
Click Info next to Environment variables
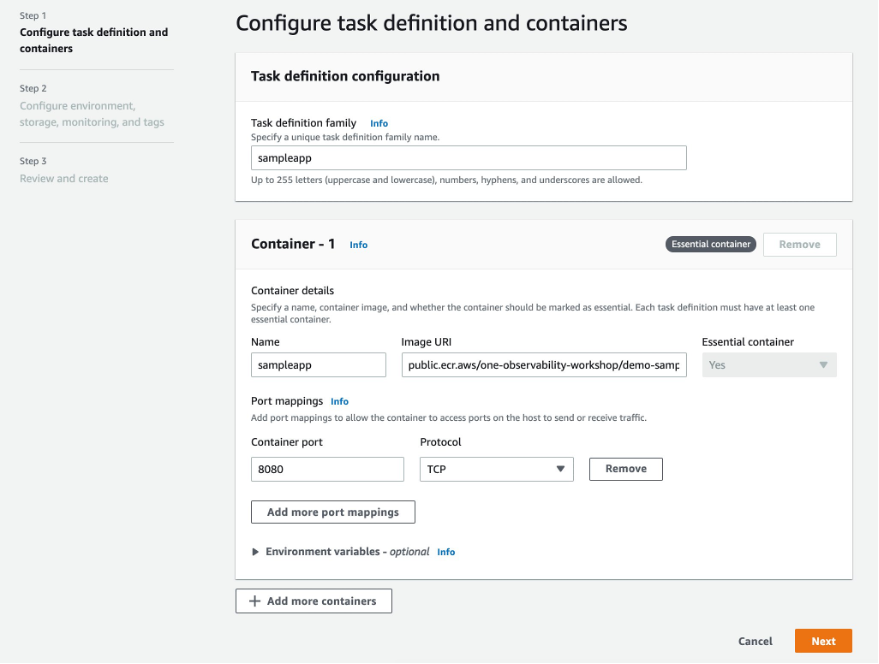[x=446, y=551]
